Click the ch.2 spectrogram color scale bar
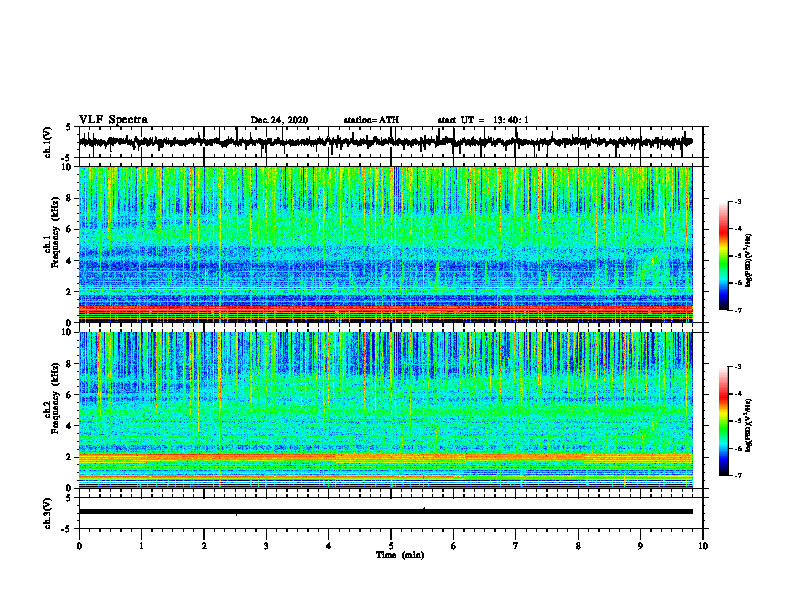This screenshot has width=792, height=612. 723,421
